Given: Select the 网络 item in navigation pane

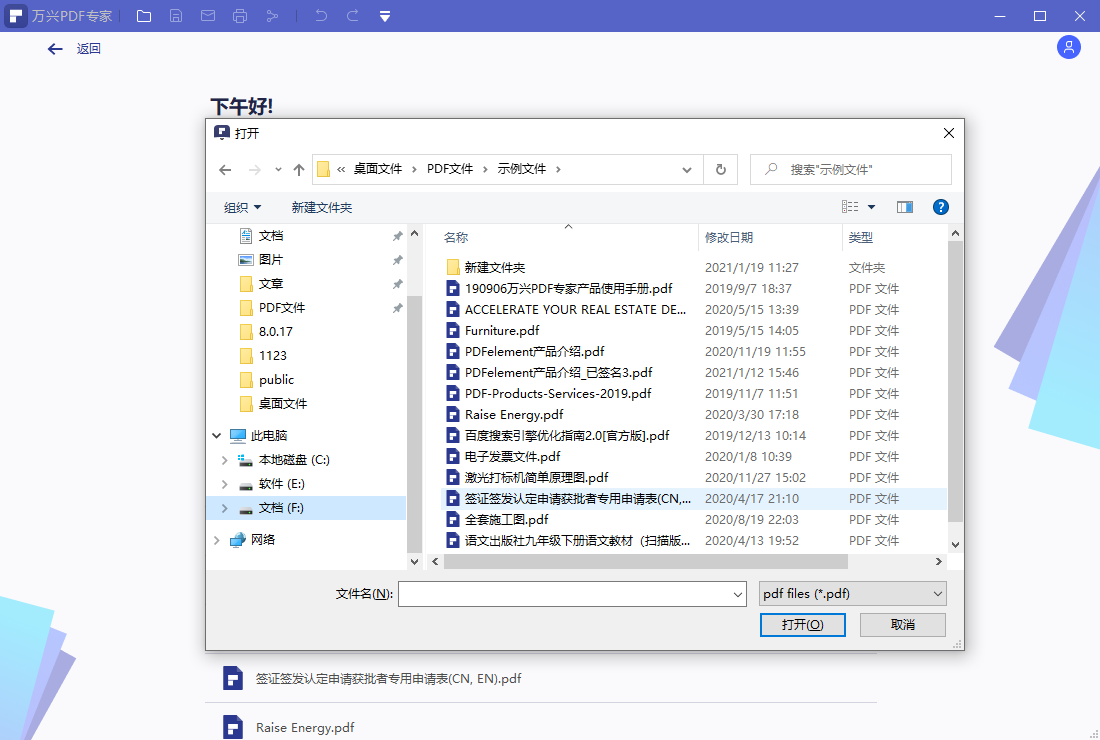Looking at the screenshot, I should [262, 539].
